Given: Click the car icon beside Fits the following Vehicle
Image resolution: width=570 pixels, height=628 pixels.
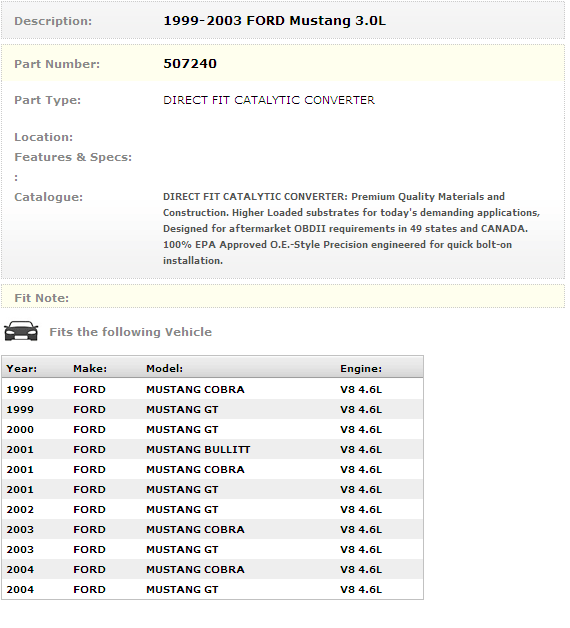Looking at the screenshot, I should (21, 331).
